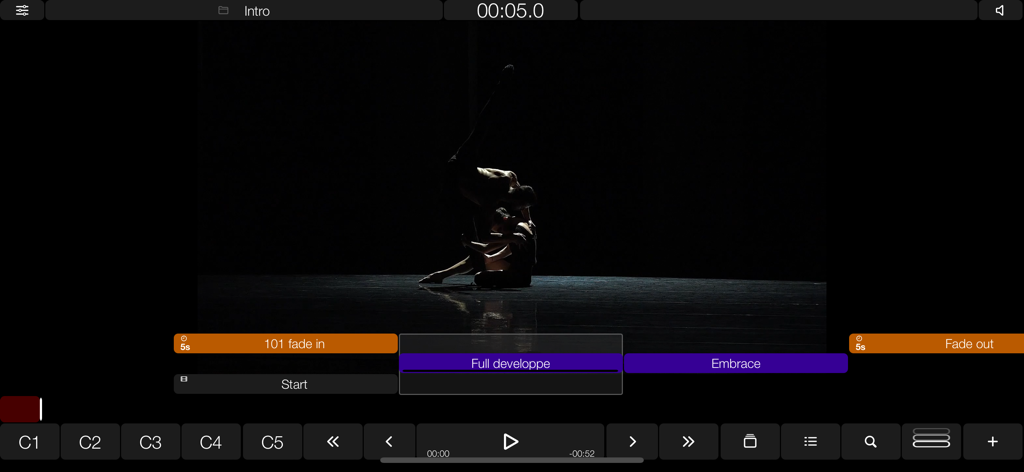Step back with the single left arrow
The image size is (1024, 472).
[x=389, y=442]
